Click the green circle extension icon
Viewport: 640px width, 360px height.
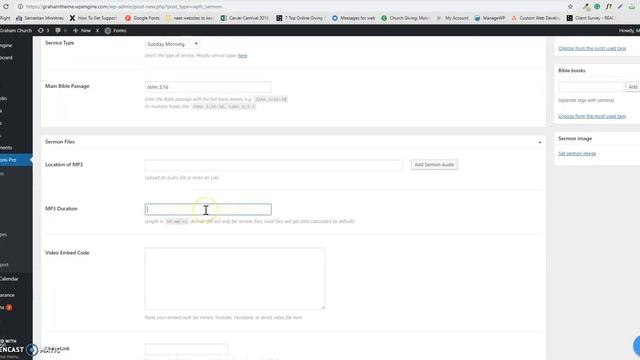(x=597, y=7)
